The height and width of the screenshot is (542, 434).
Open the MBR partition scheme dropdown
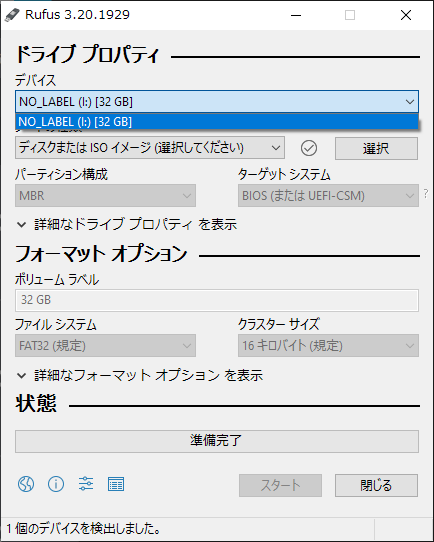point(105,196)
